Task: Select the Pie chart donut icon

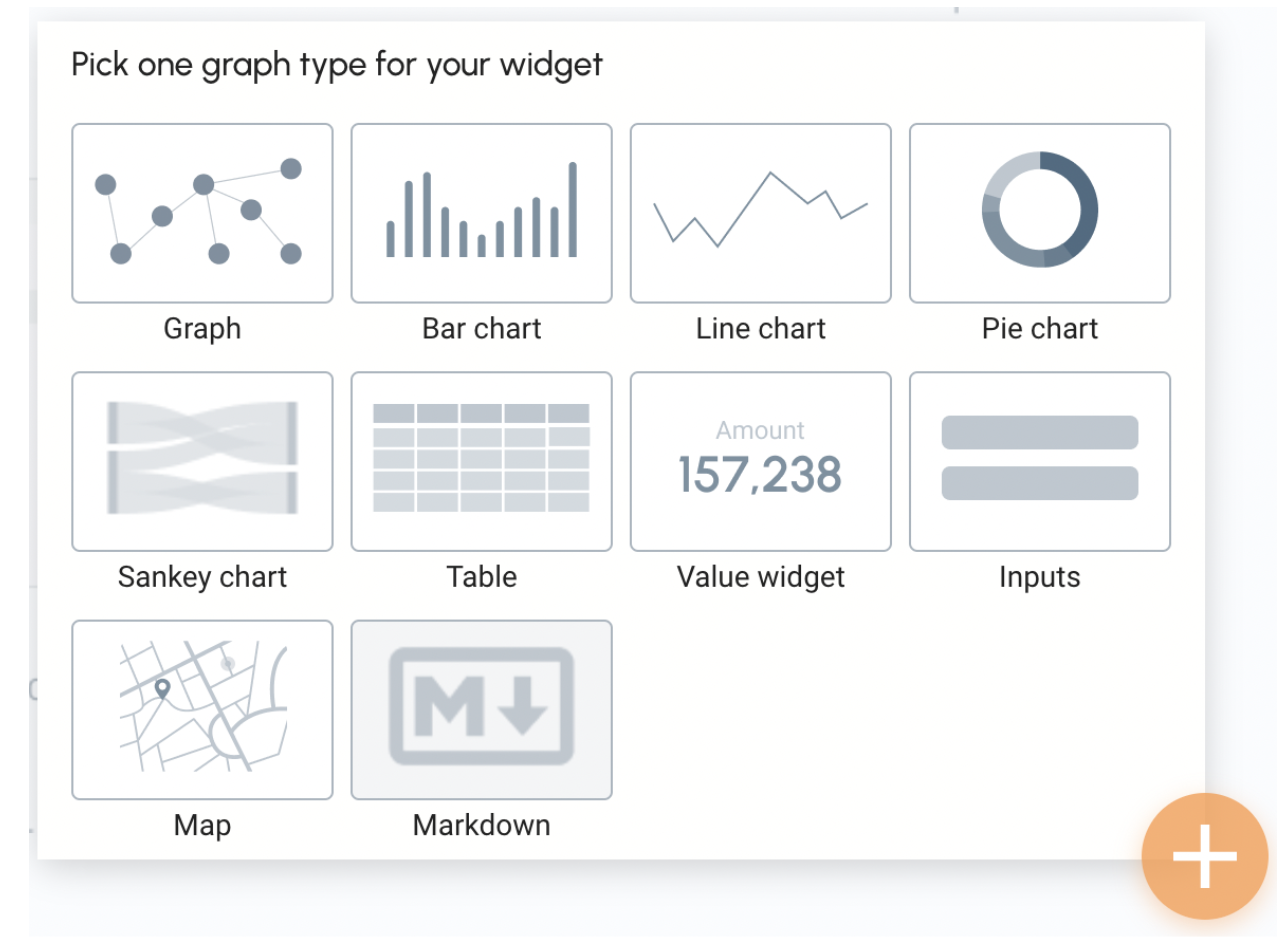Action: [1039, 211]
